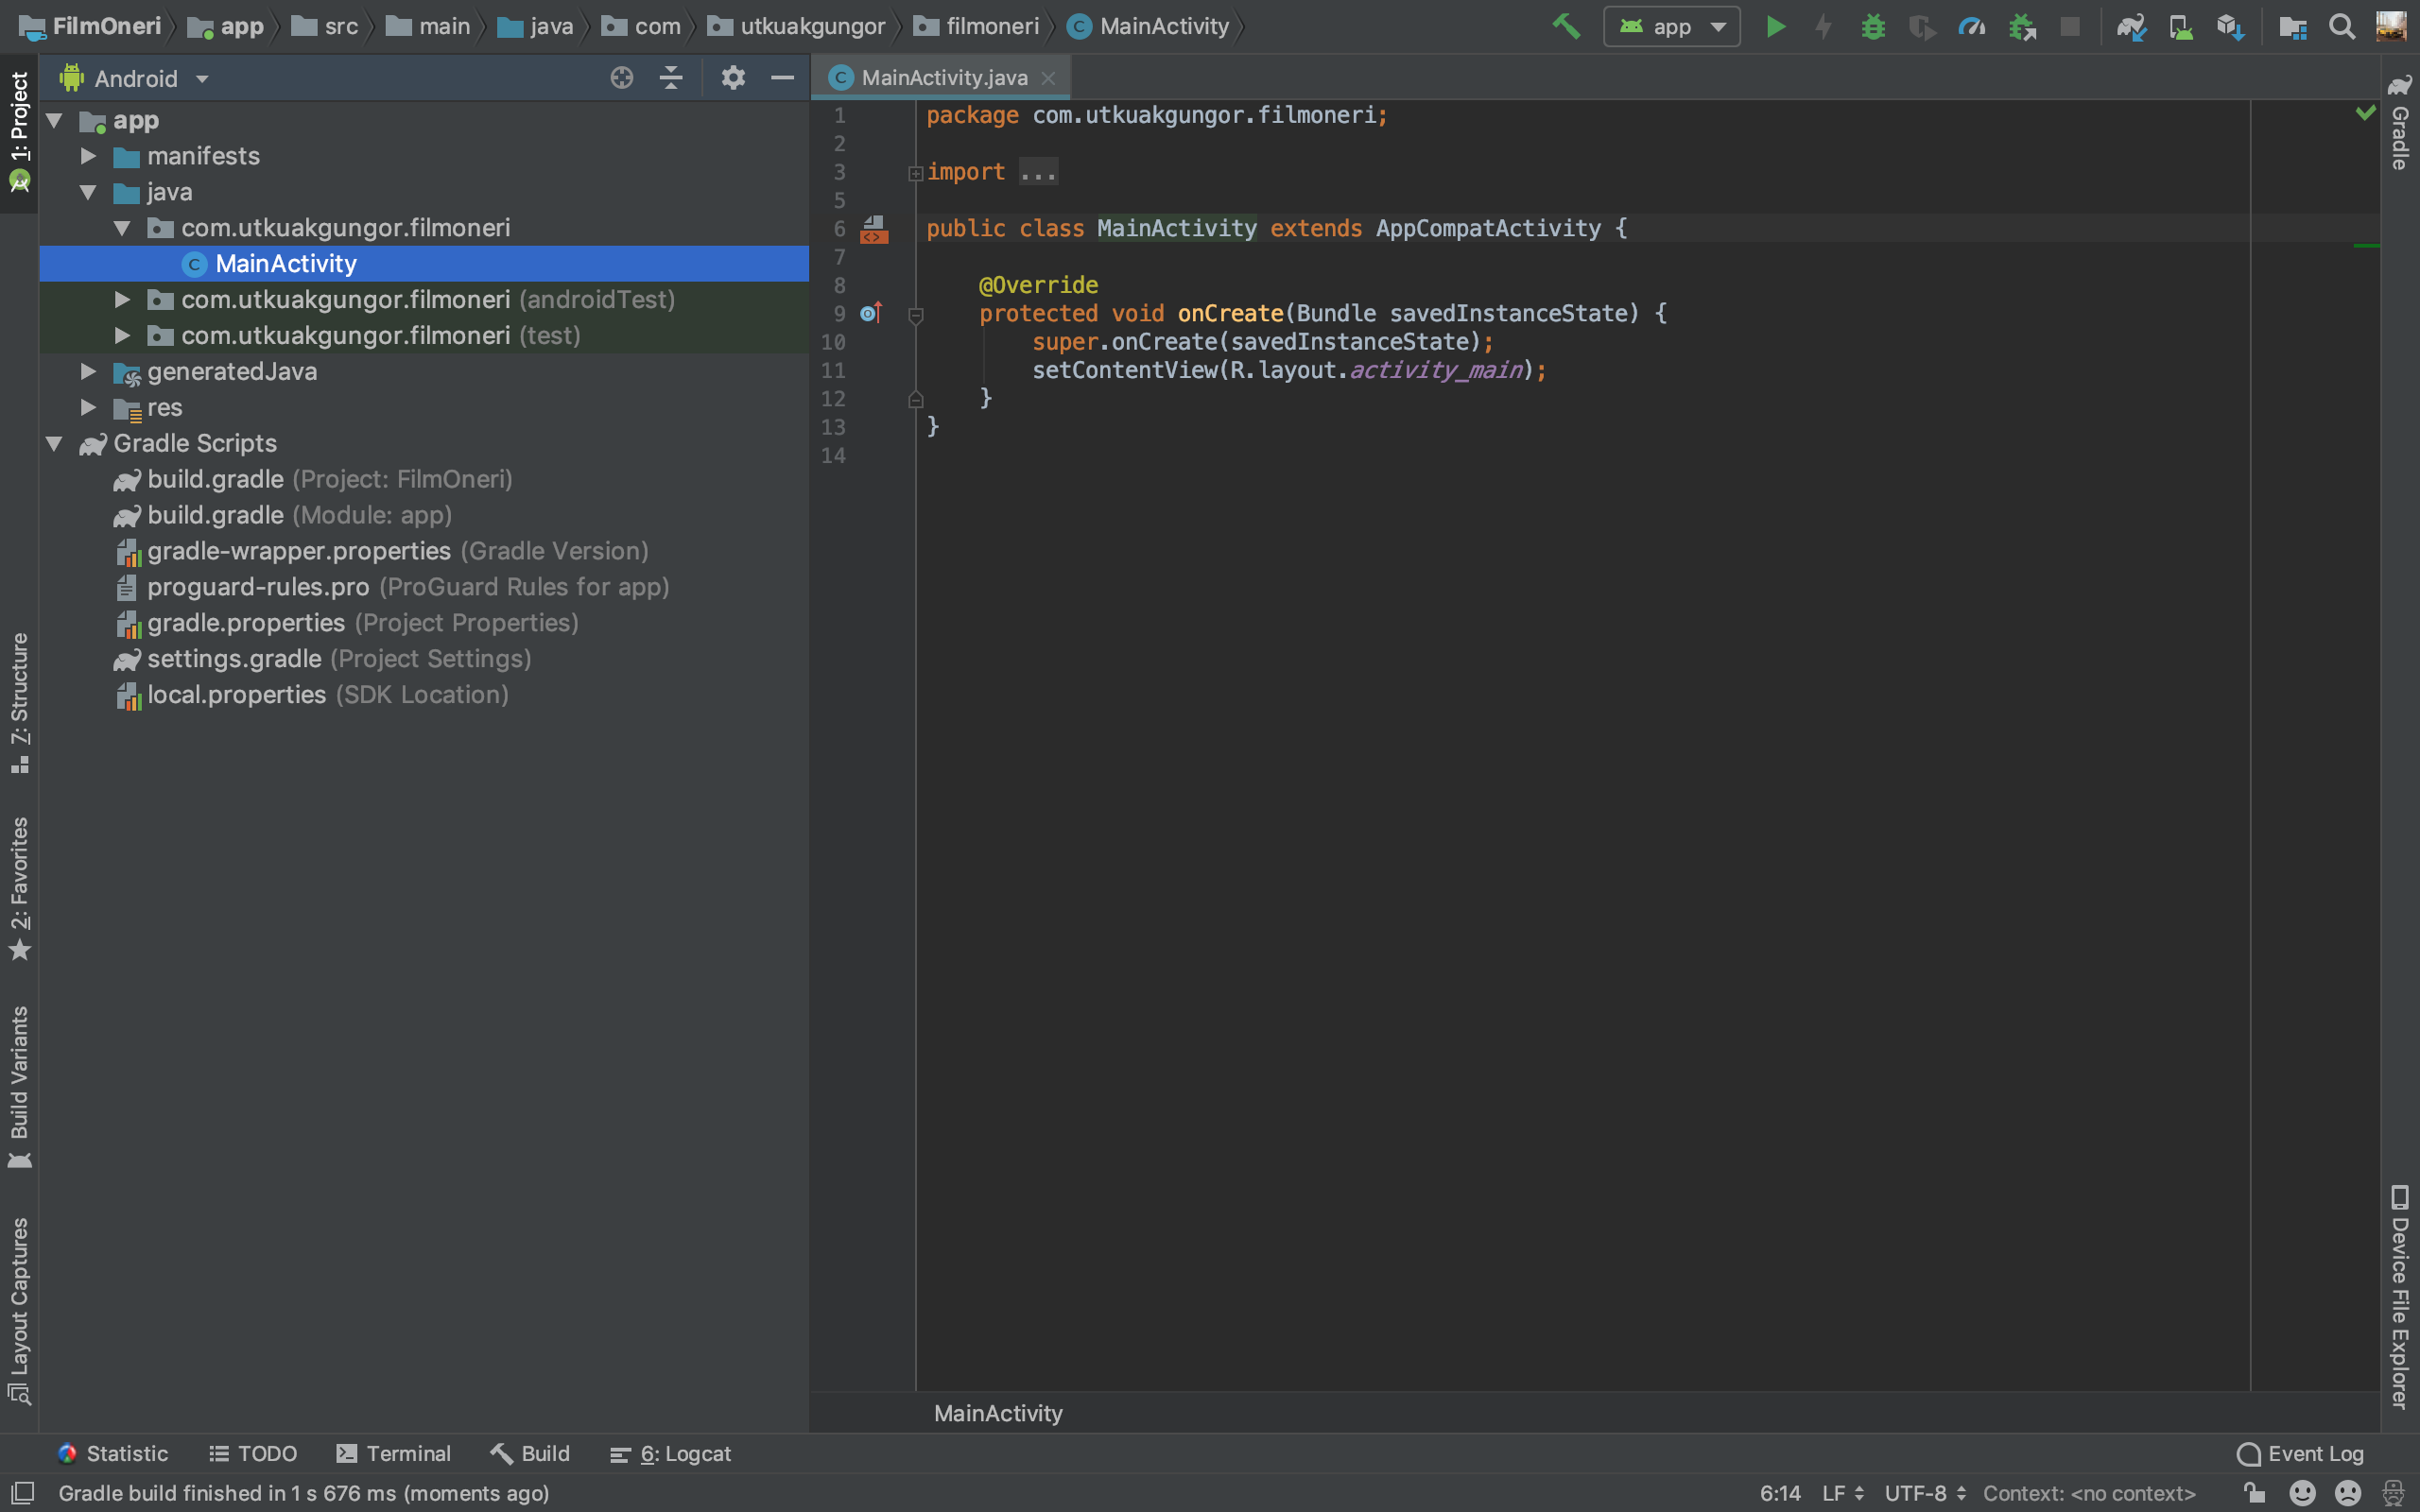
Task: Open the Terminal tool window tab
Action: click(x=394, y=1453)
